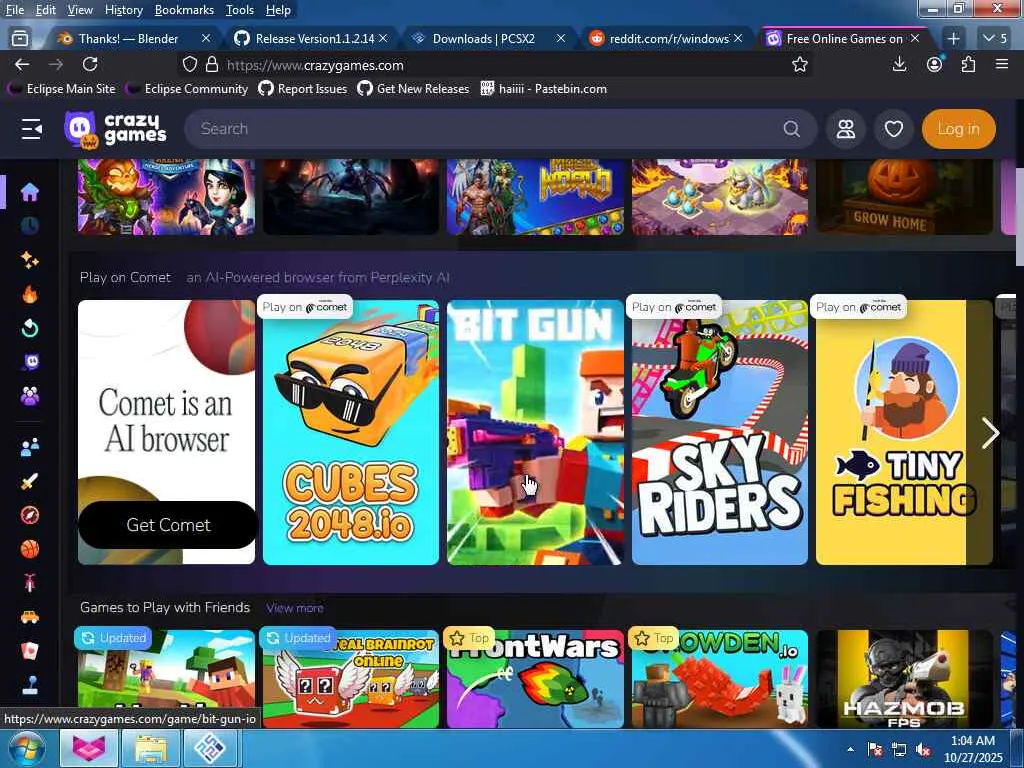Viewport: 1024px width, 768px height.
Task: Click the Get Comet button
Action: point(168,525)
